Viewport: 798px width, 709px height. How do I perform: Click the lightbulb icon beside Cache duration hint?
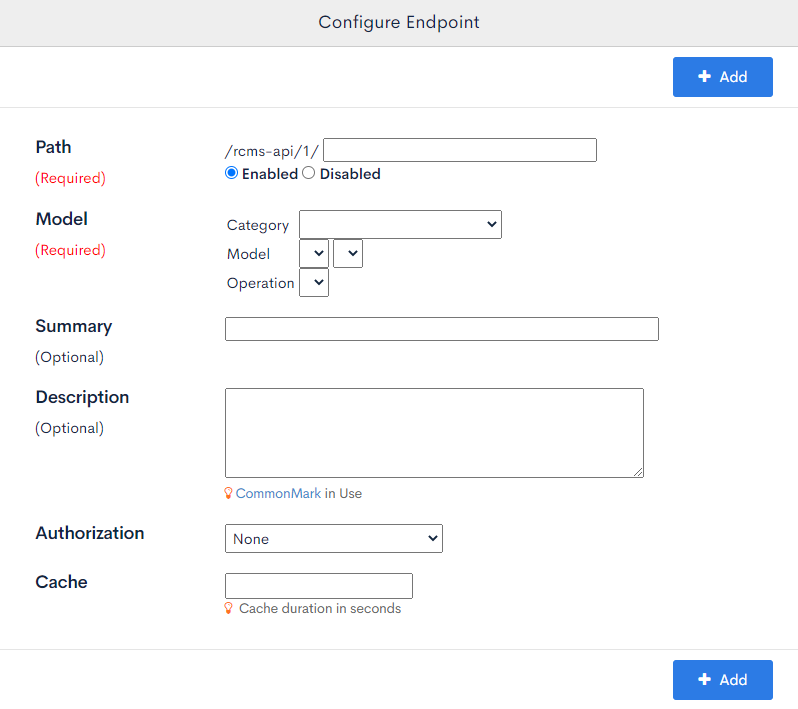tap(229, 608)
